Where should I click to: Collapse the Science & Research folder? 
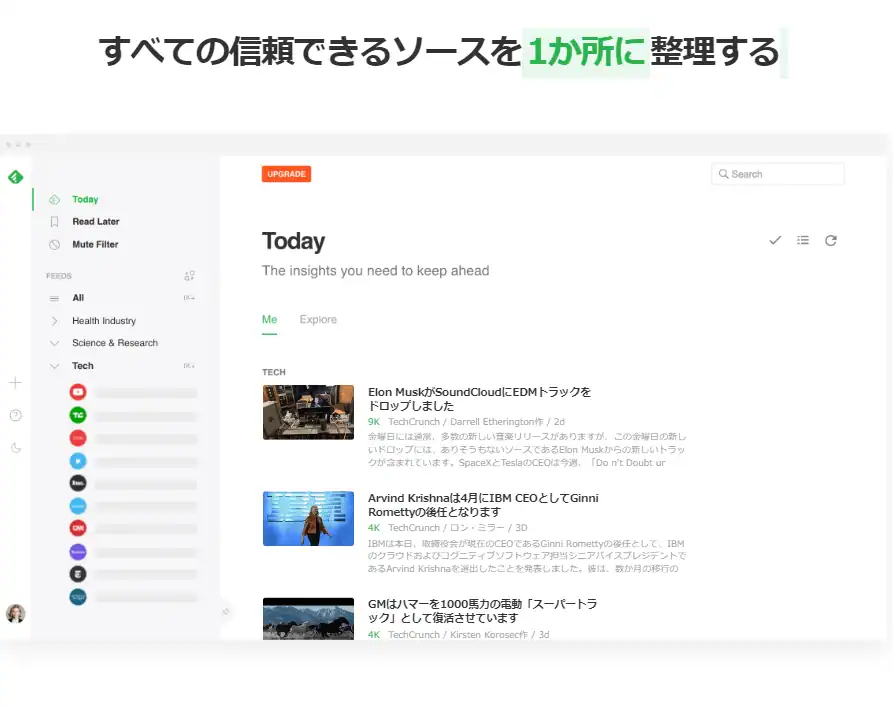coord(55,343)
